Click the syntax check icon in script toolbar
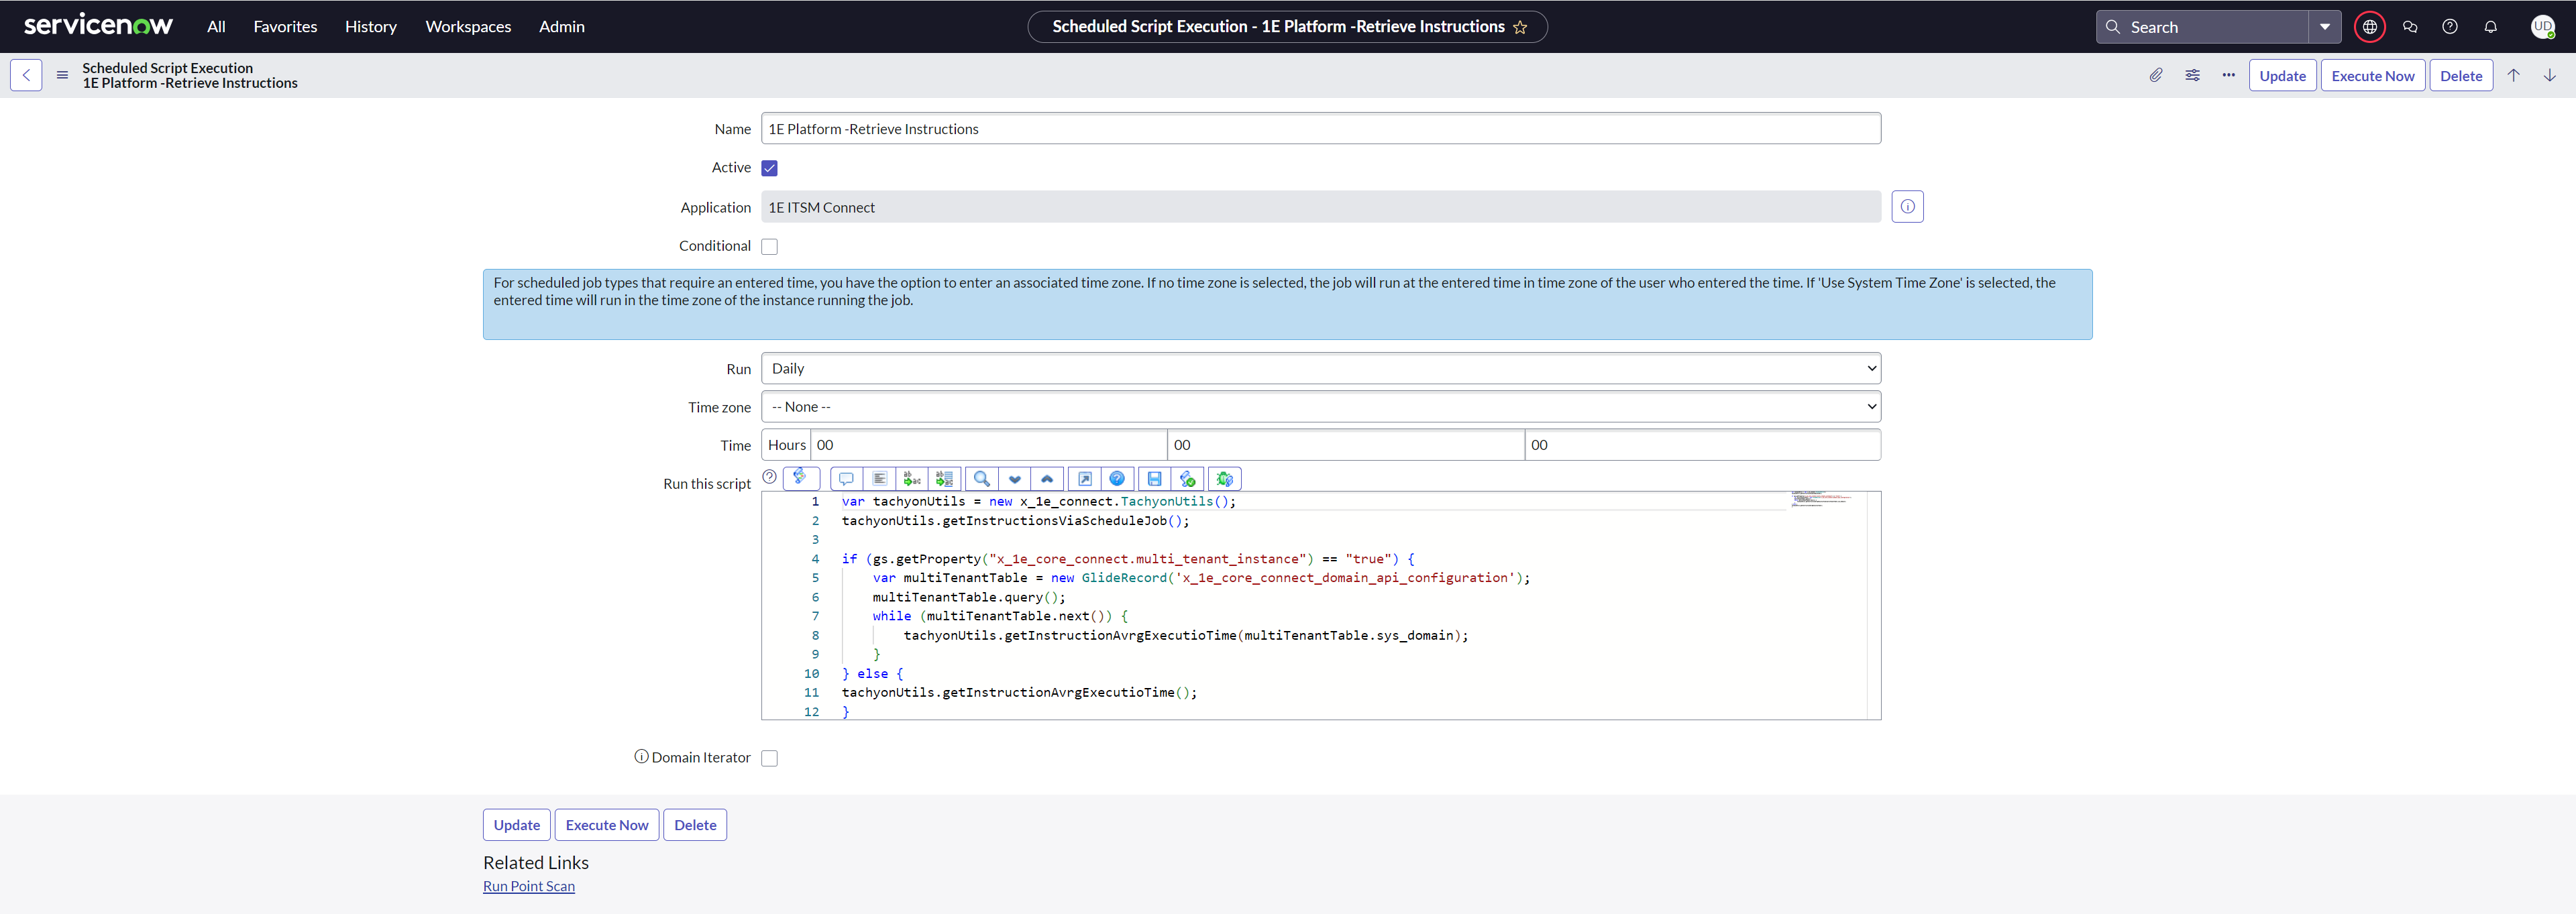Image resolution: width=2576 pixels, height=914 pixels. (x=1187, y=479)
